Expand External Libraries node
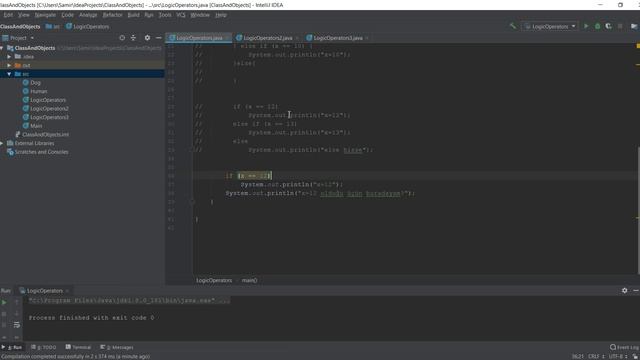The height and width of the screenshot is (360, 640). 2,143
